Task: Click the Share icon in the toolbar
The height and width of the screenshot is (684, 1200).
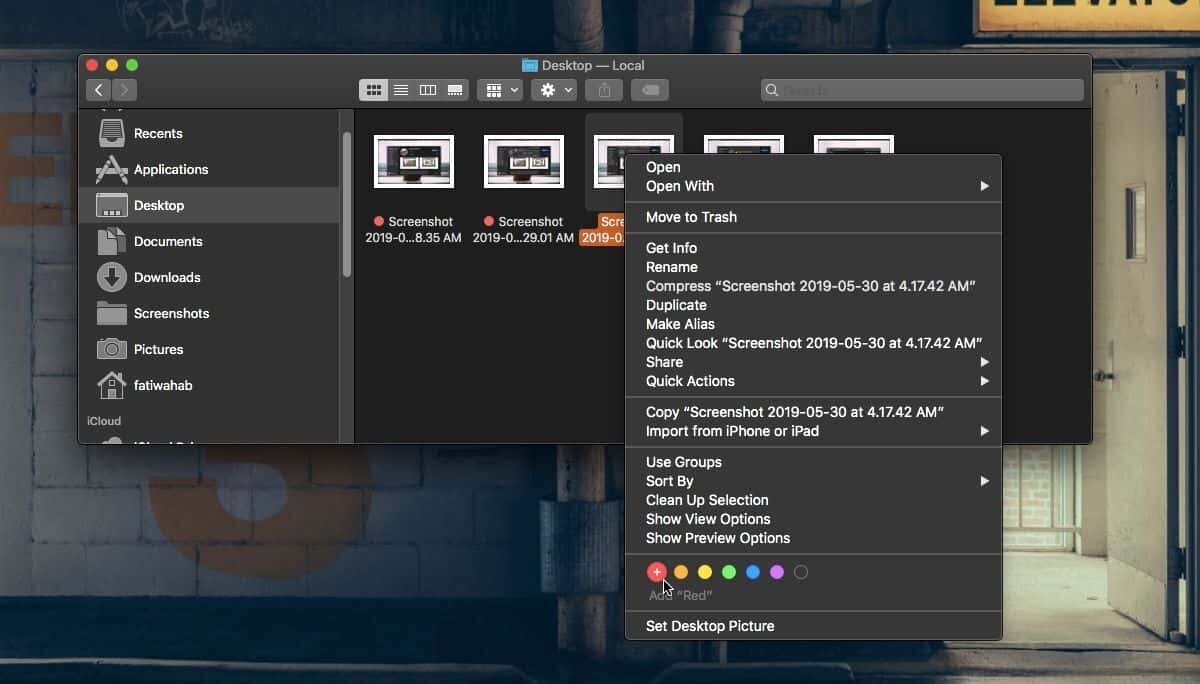Action: 603,90
